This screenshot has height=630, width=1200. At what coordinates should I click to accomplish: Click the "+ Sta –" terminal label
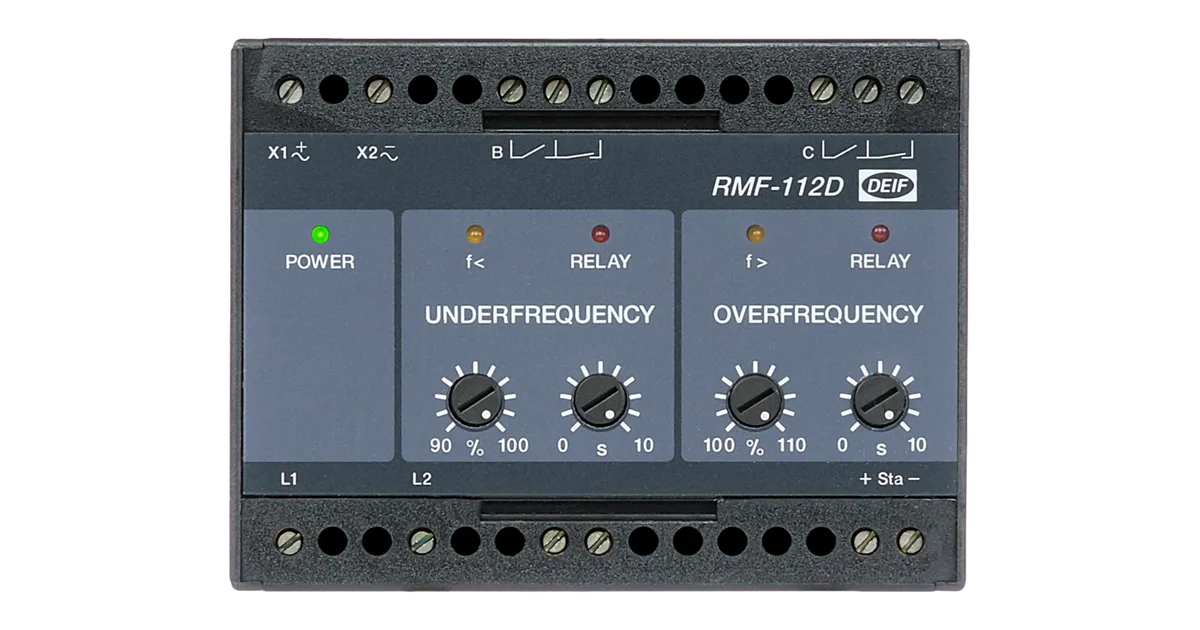(889, 479)
